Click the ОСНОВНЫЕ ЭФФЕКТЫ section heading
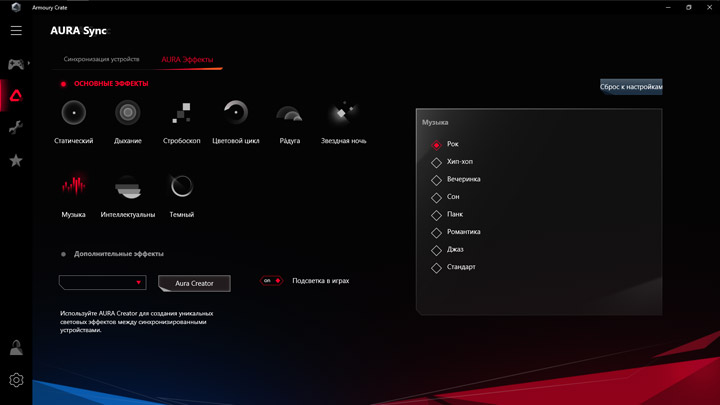Screen dimensions: 720x405 click(x=111, y=84)
